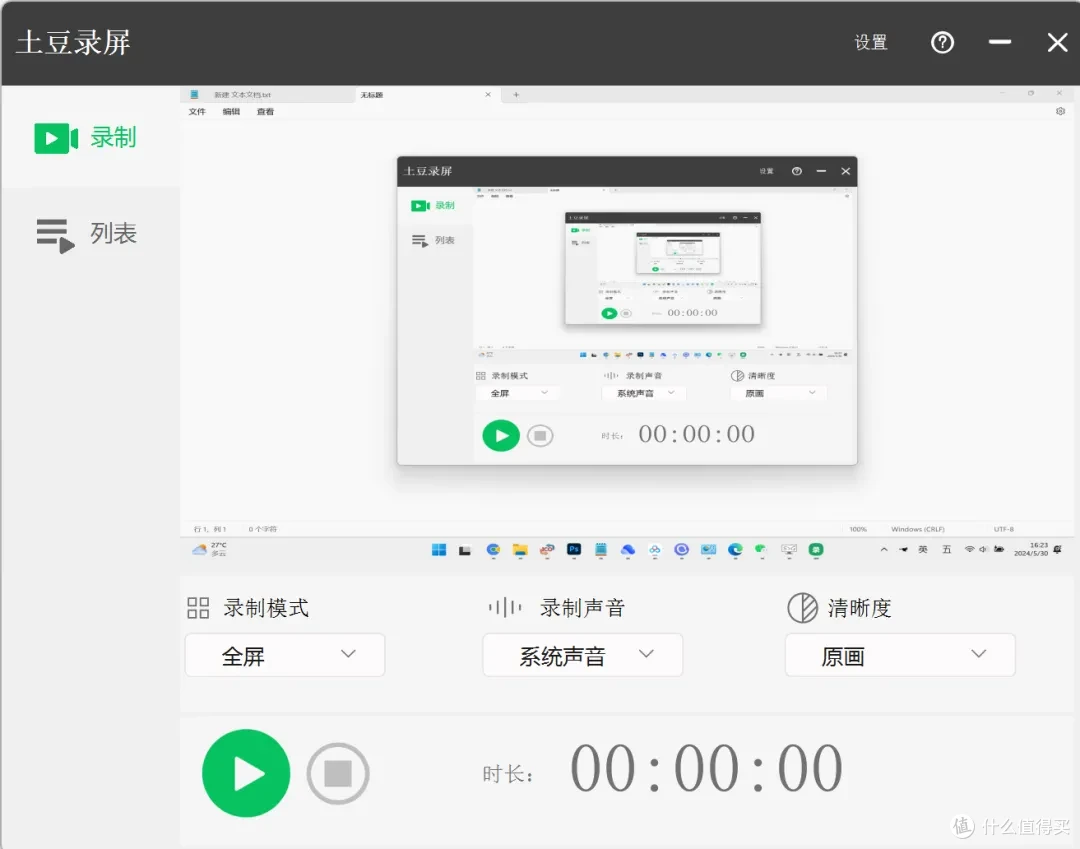Click the help question mark icon

point(942,43)
